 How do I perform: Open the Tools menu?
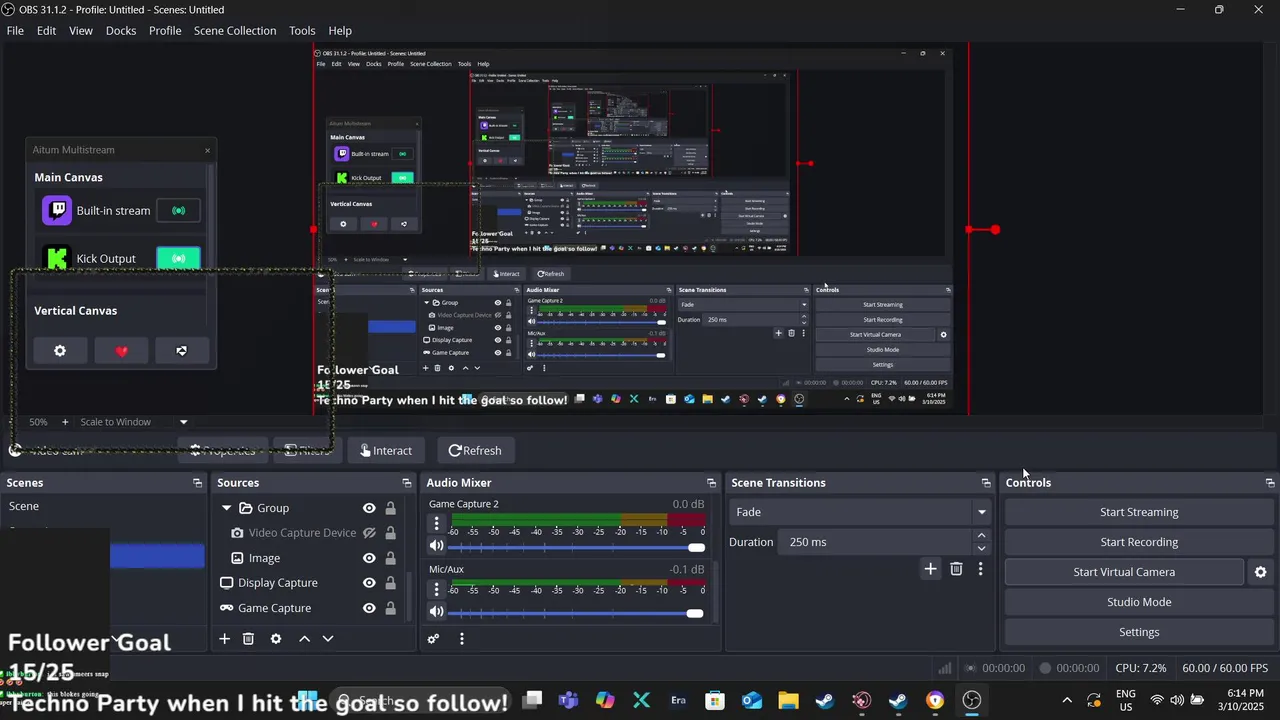tap(302, 31)
